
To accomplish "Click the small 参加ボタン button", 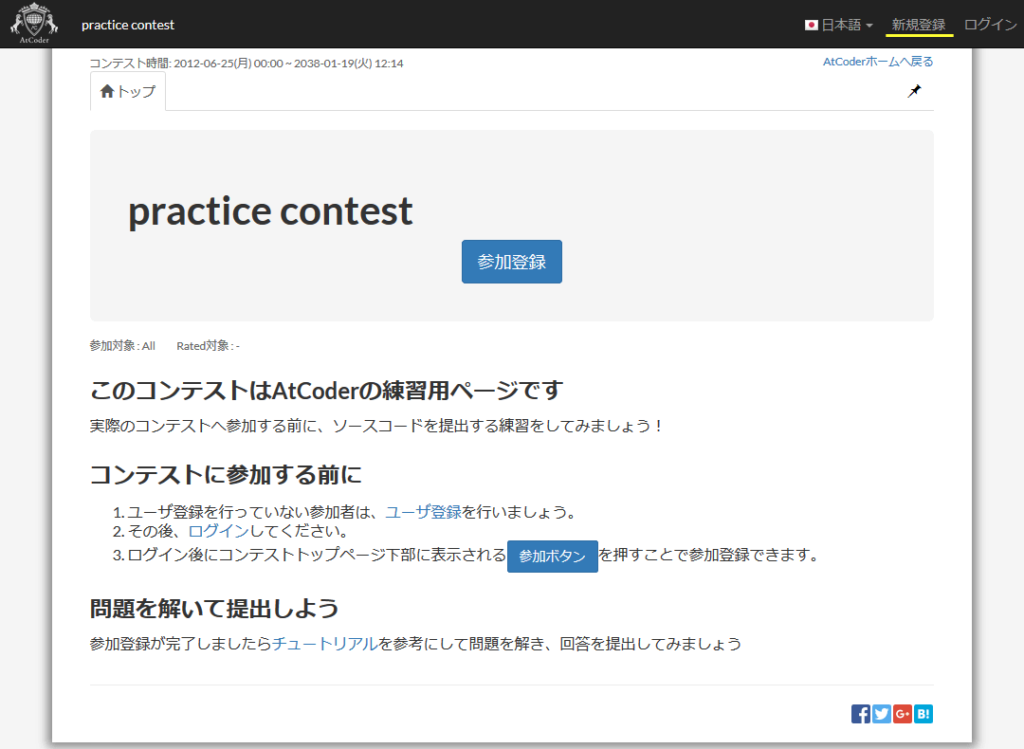I will tap(552, 556).
